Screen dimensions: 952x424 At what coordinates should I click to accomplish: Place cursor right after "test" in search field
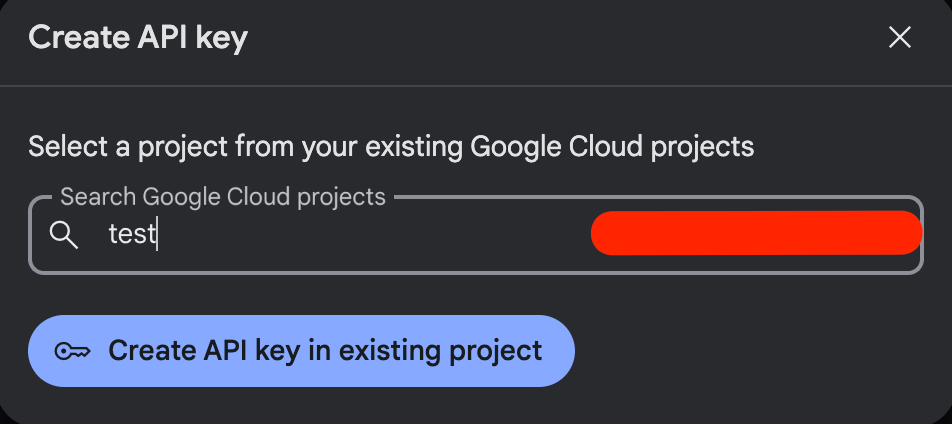tap(158, 234)
